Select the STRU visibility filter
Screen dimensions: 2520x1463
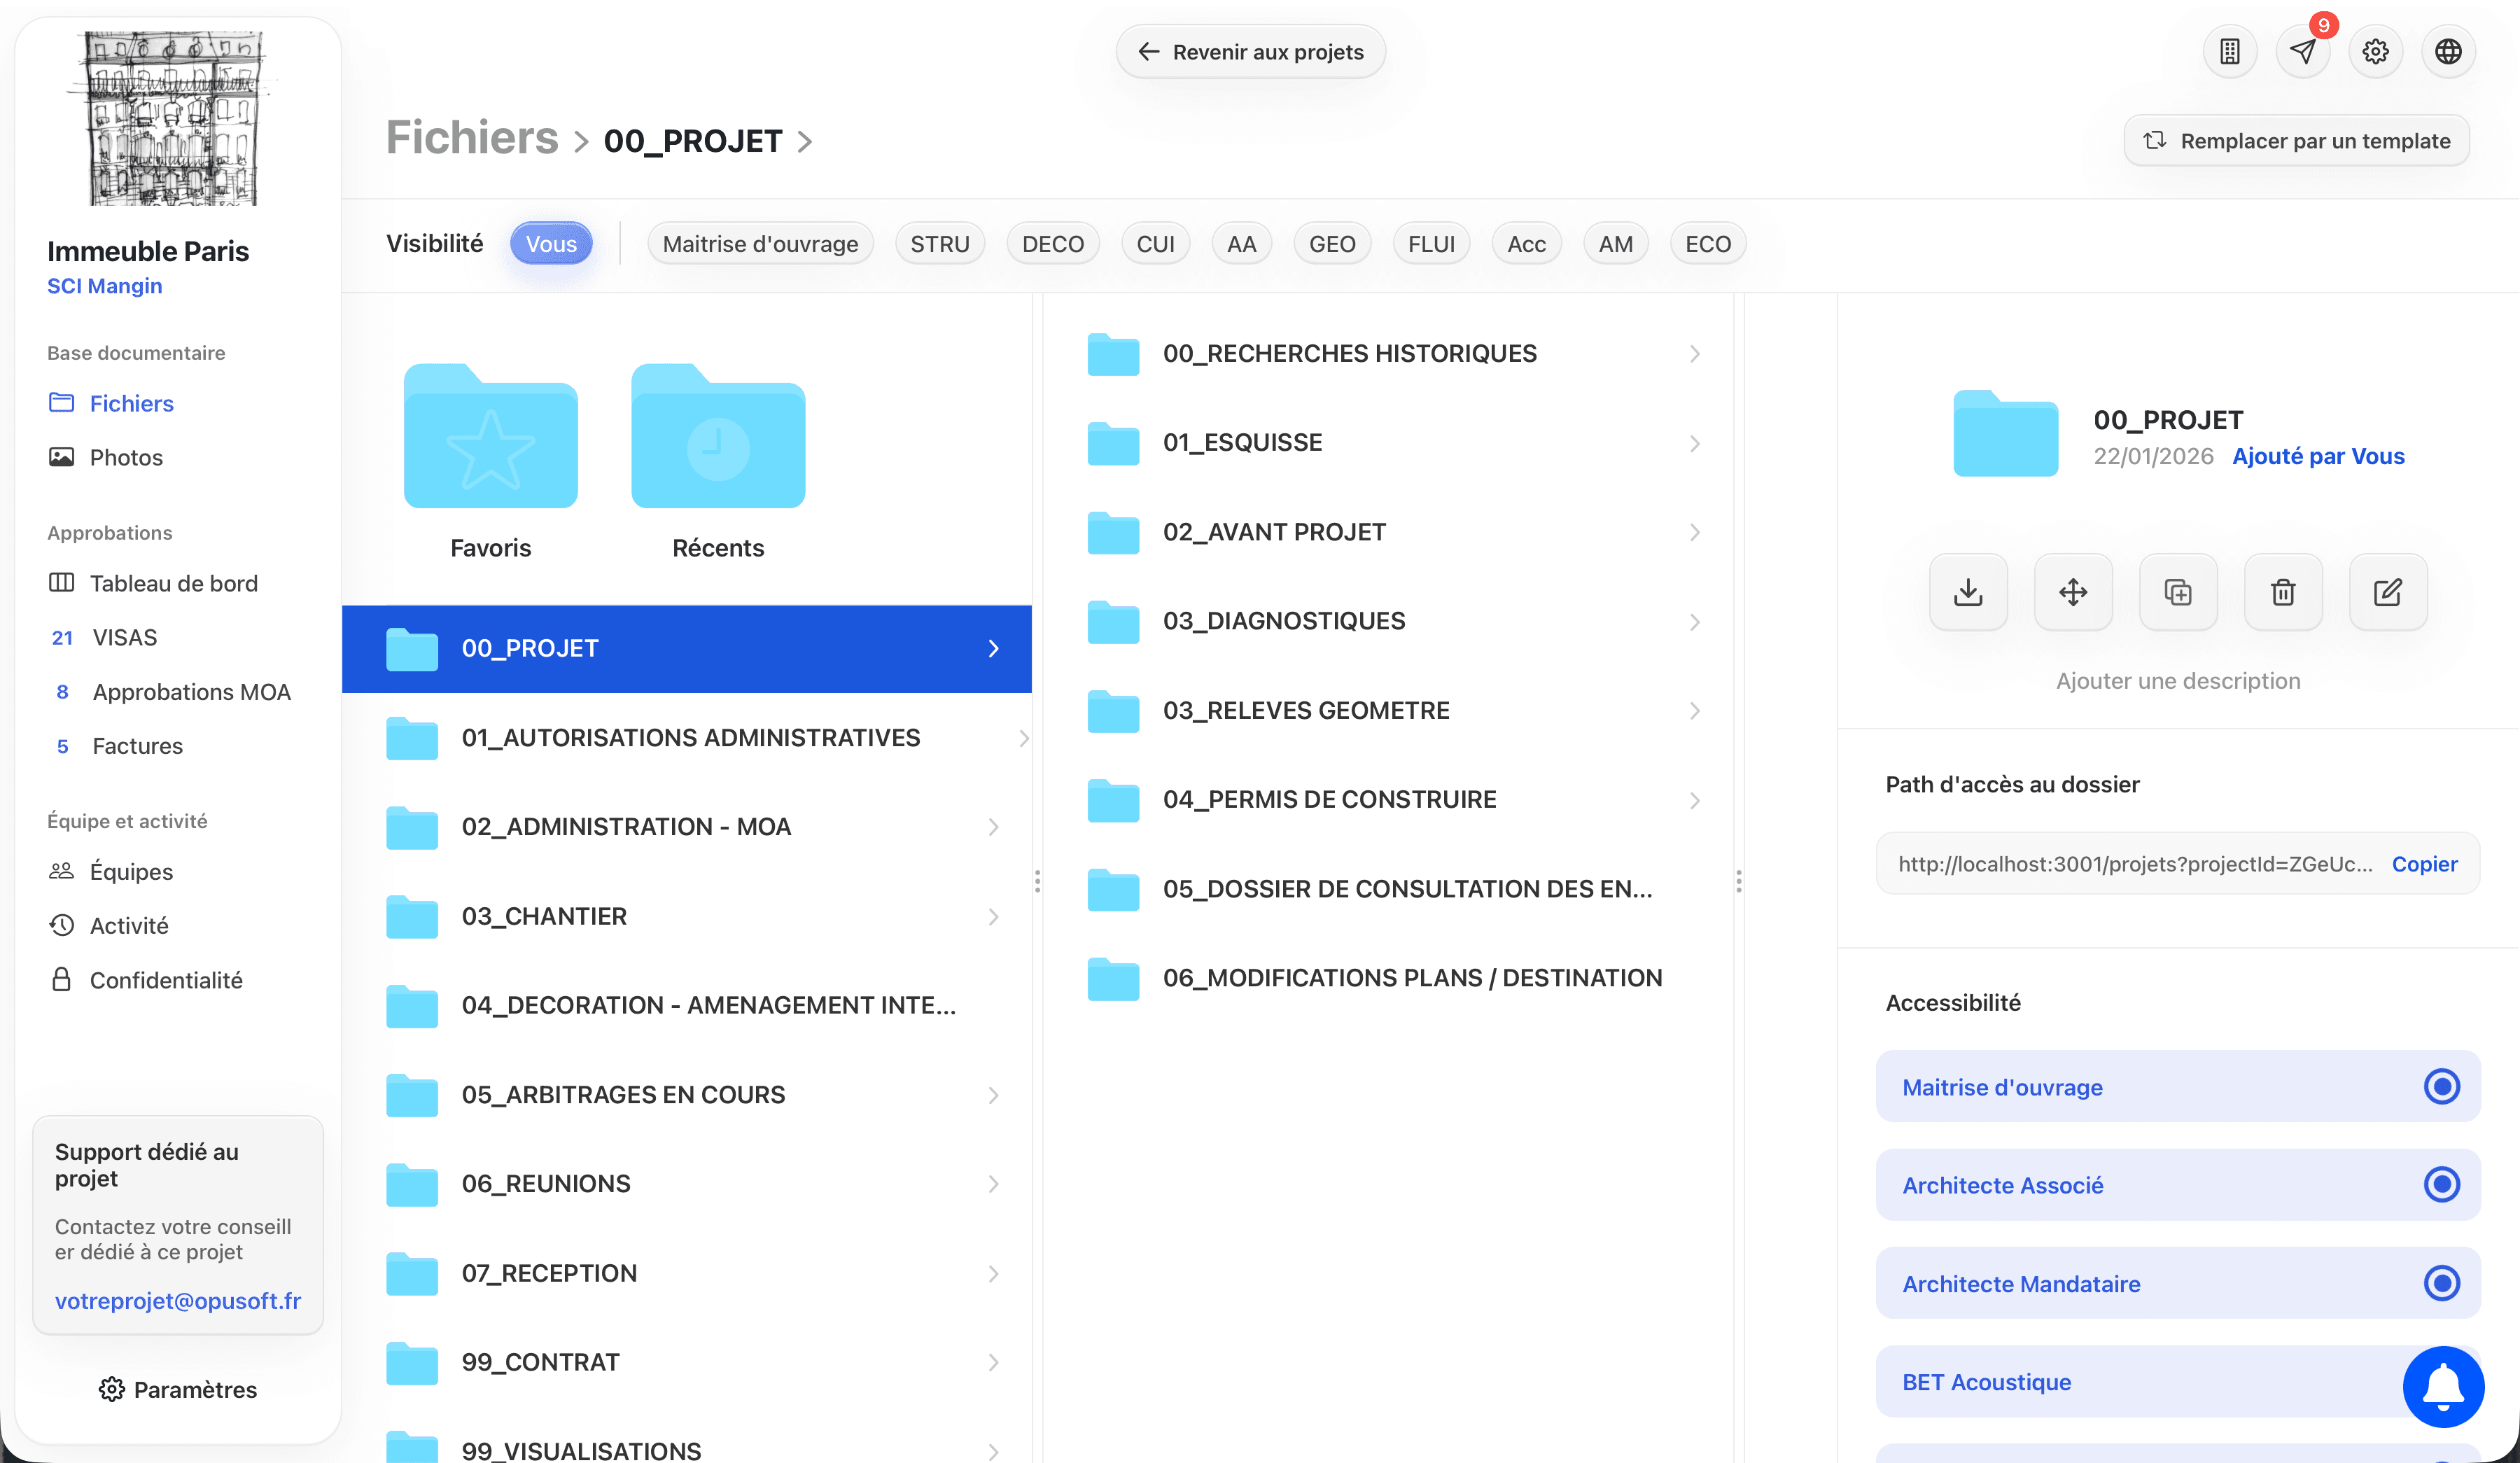[x=939, y=244]
